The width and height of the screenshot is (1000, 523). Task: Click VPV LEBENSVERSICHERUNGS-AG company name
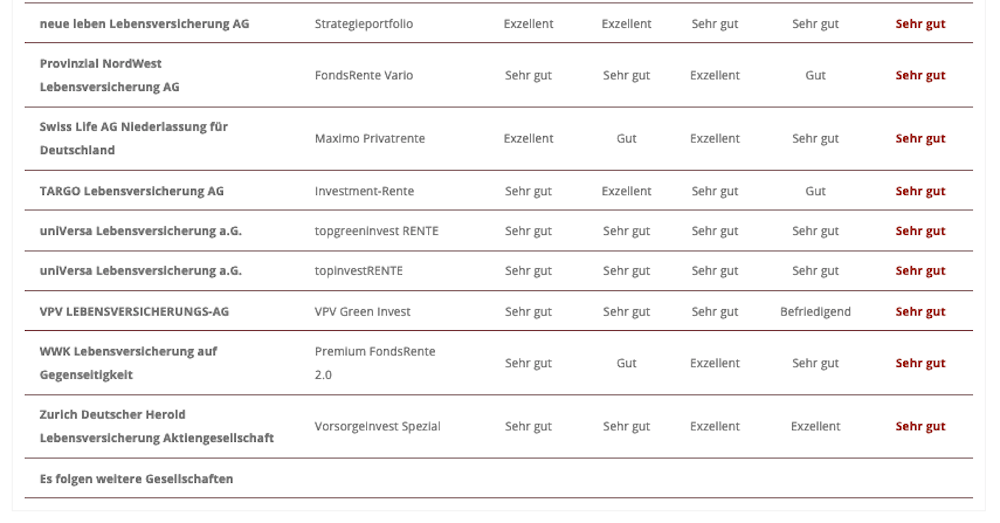coord(134,311)
